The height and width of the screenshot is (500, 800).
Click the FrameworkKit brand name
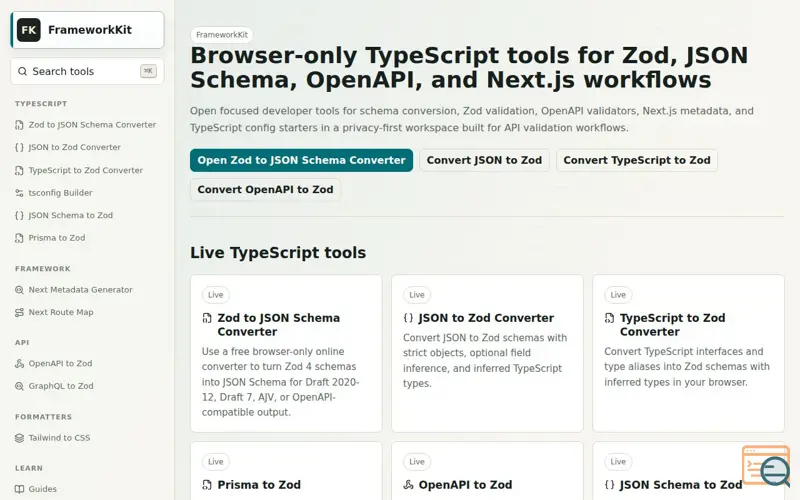click(90, 30)
